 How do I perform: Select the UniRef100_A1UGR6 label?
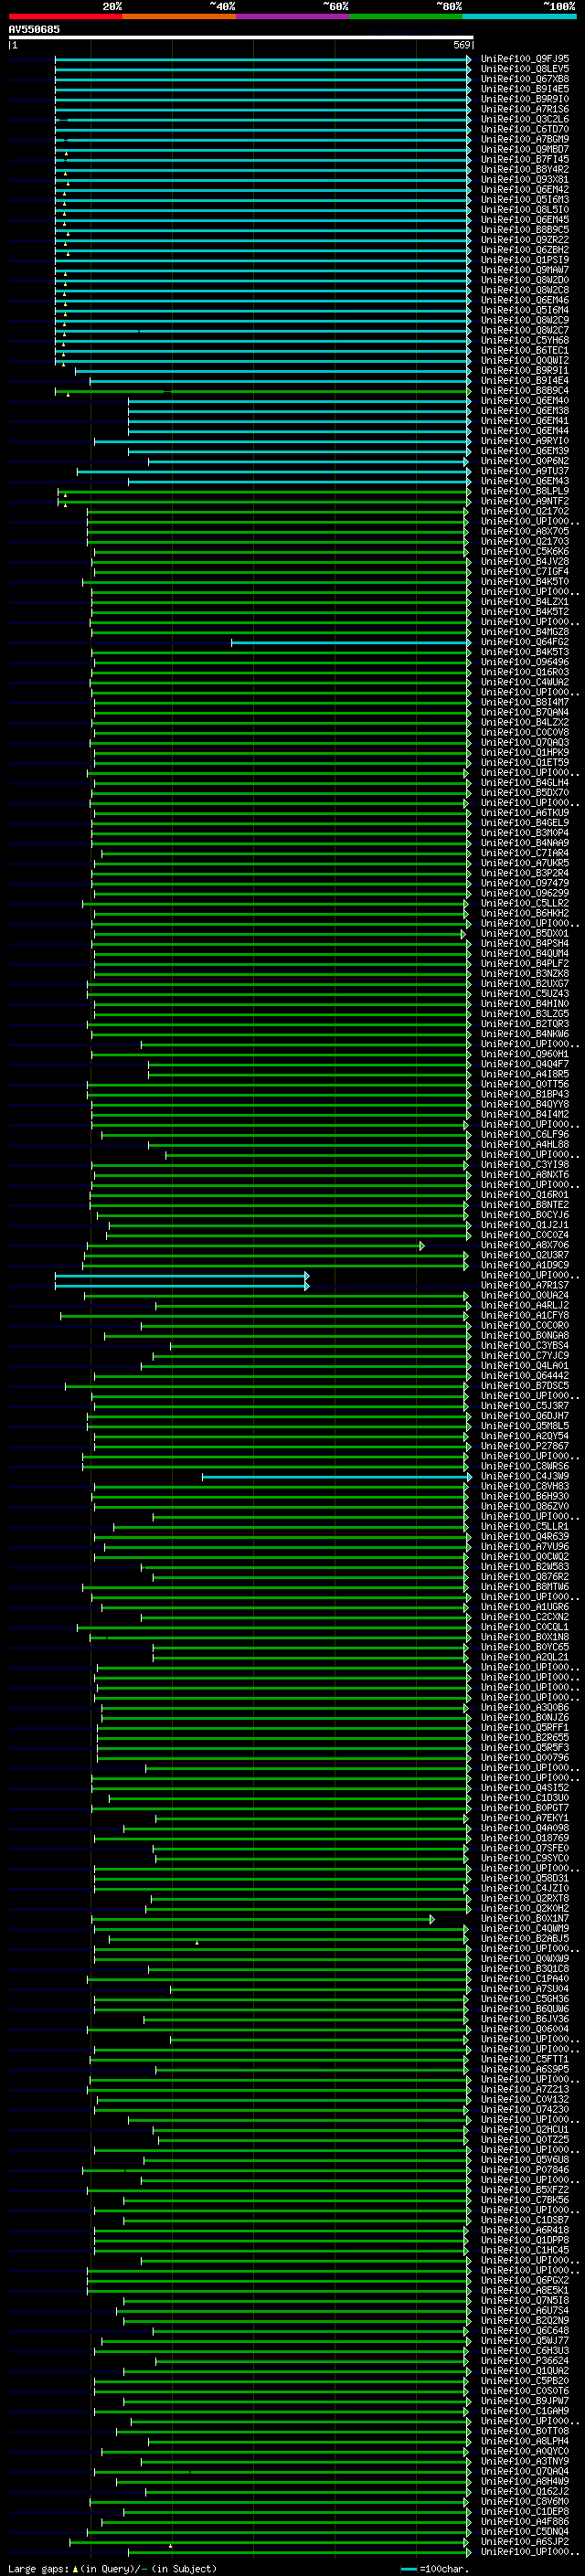[525, 1607]
